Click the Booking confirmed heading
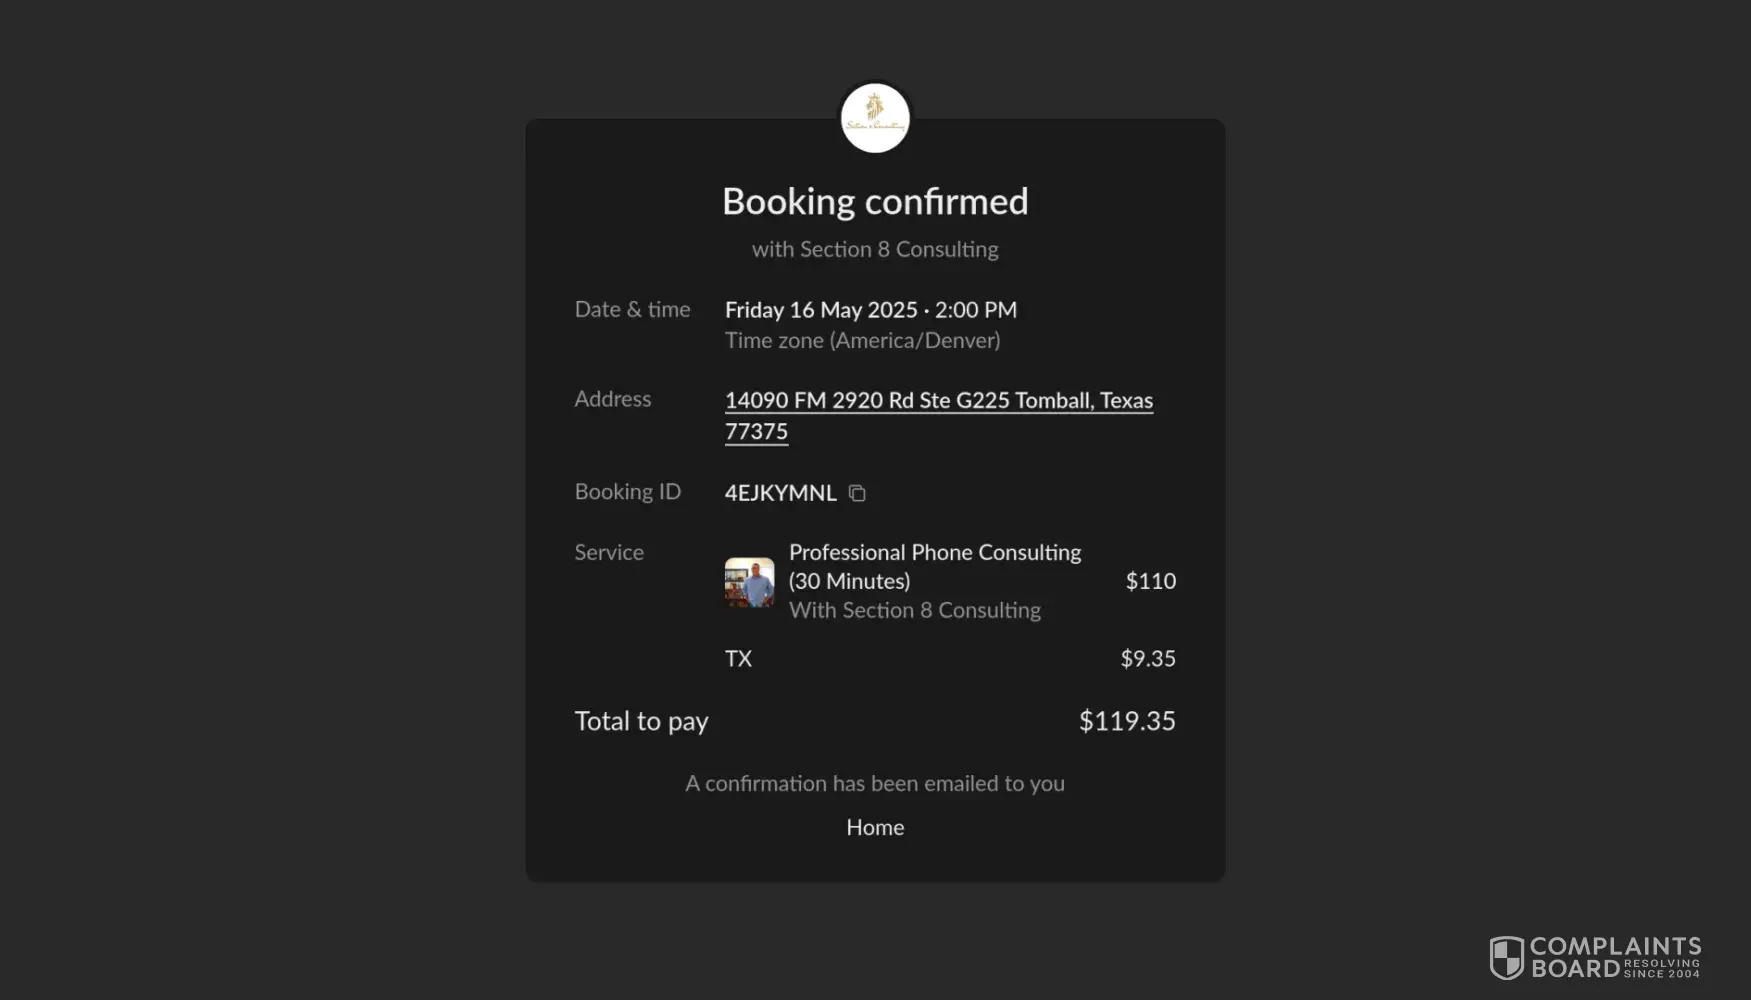Image resolution: width=1751 pixels, height=1000 pixels. click(875, 202)
